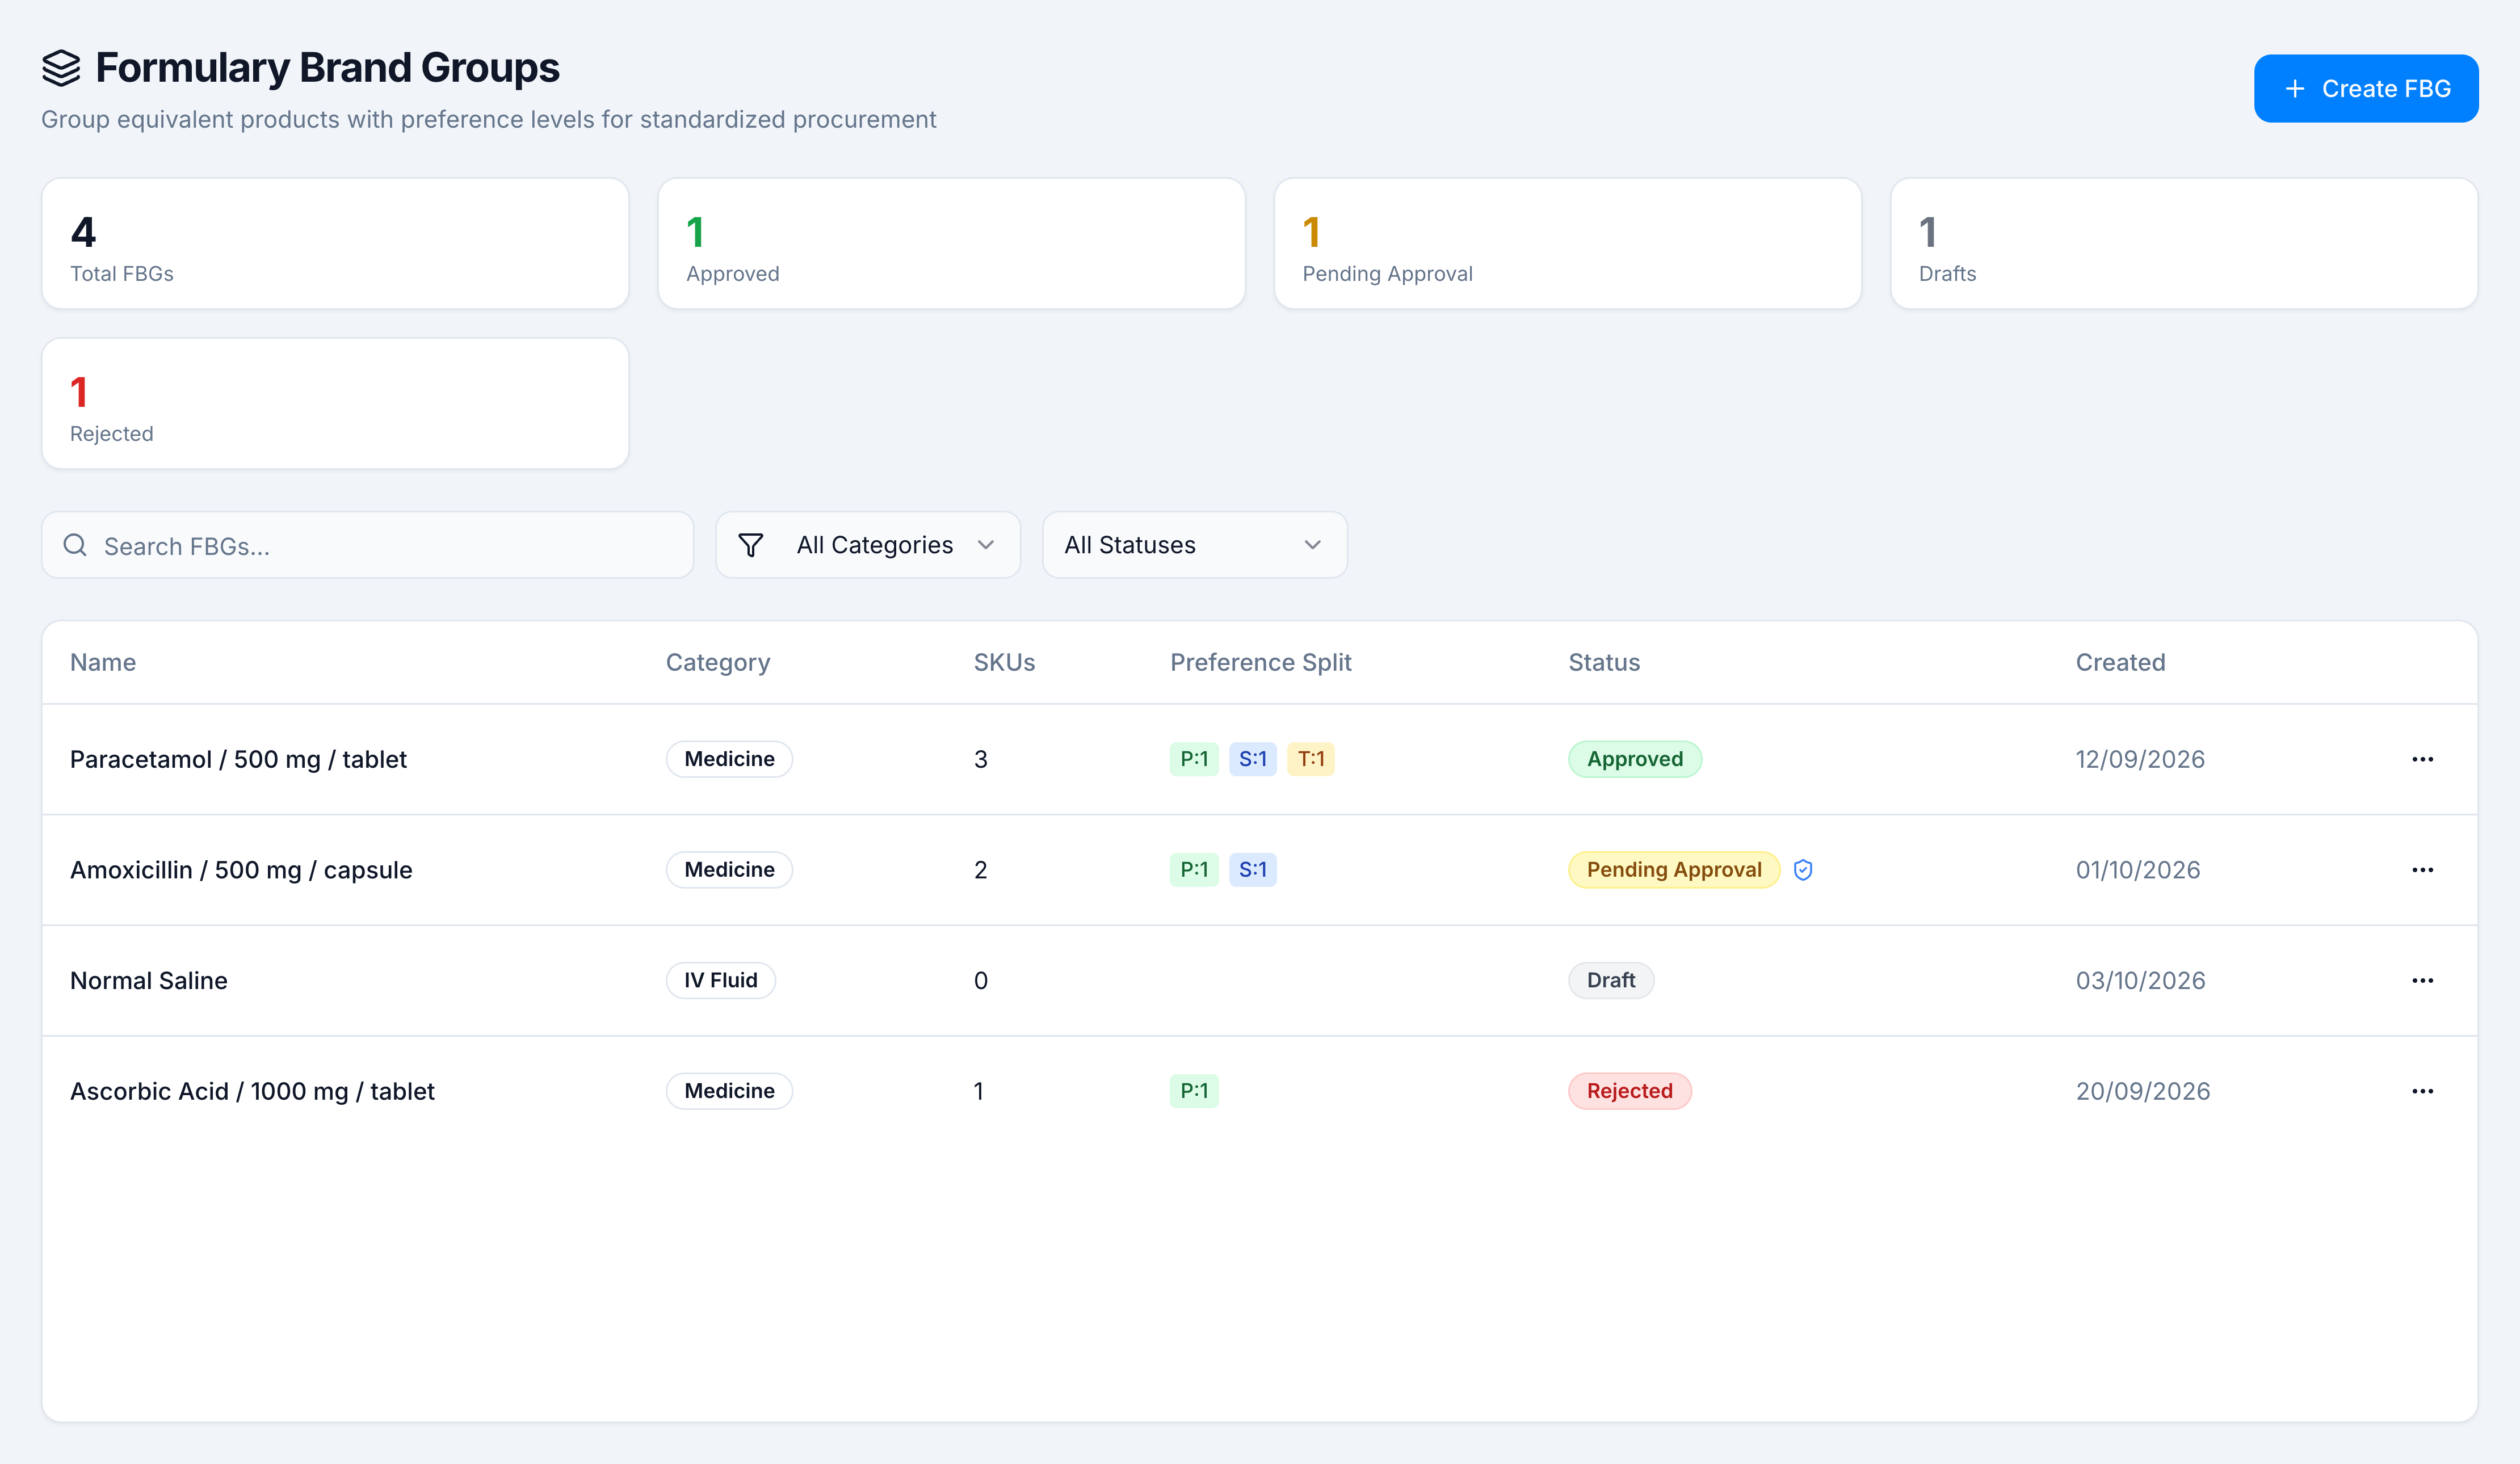Click the Created column header
The width and height of the screenshot is (2520, 1464).
click(2120, 662)
